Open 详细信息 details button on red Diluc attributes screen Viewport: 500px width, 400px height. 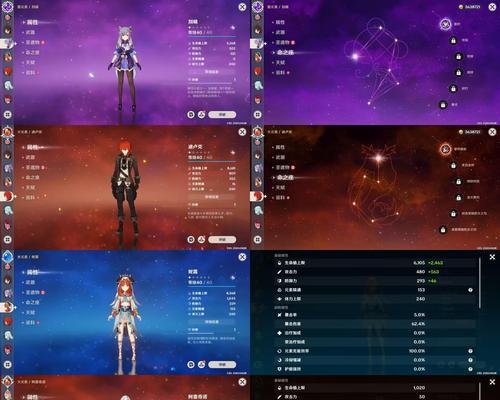pyautogui.click(x=212, y=197)
